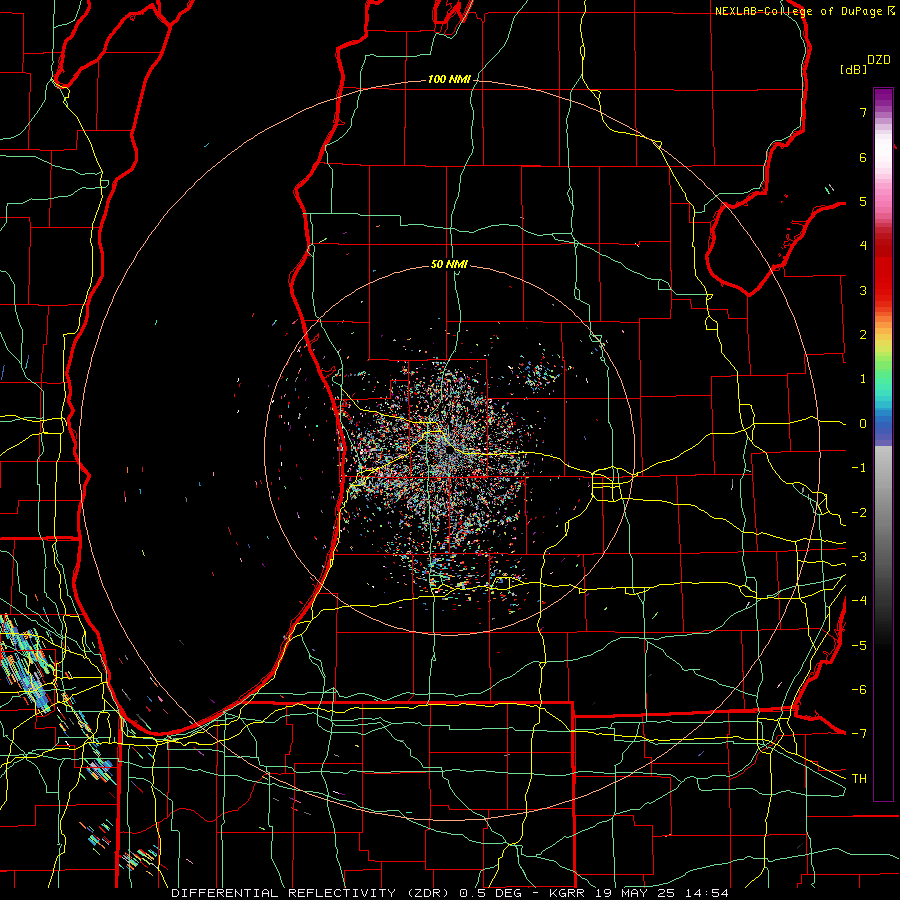900x900 pixels.
Task: Click the (ZDR) abbreviation in the caption
Action: (427, 893)
